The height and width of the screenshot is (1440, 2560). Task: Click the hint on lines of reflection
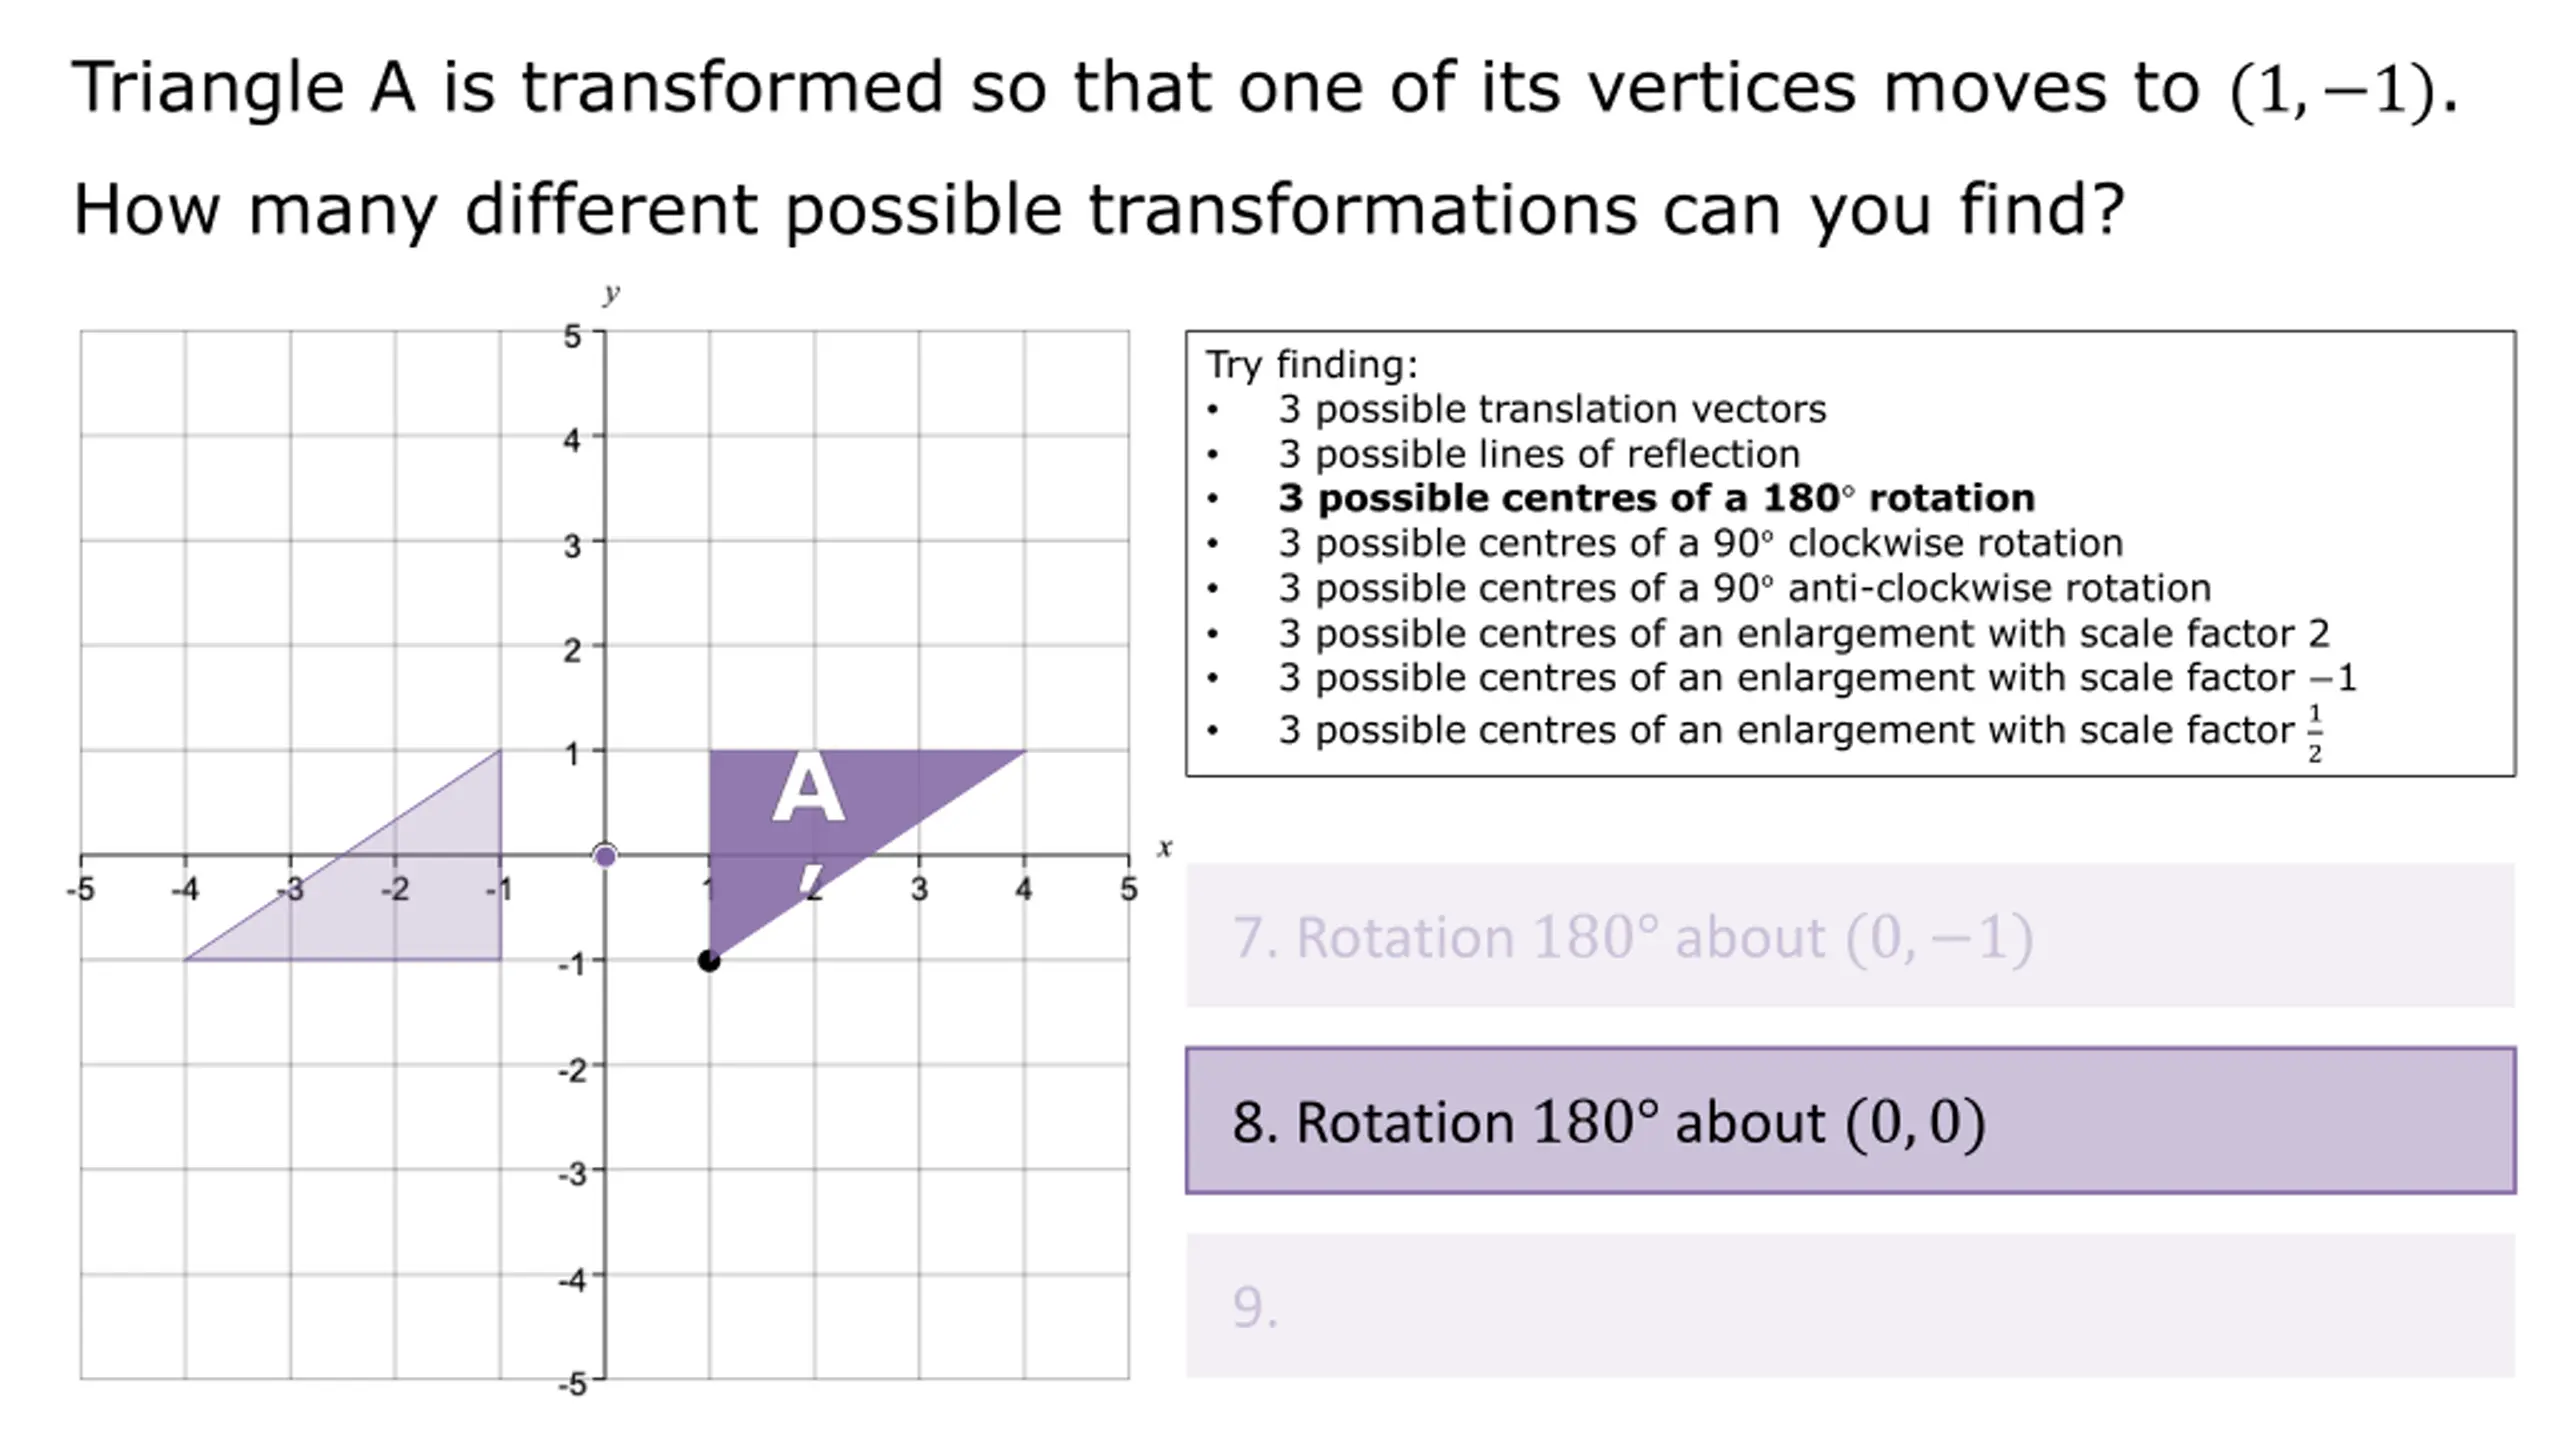tap(1539, 454)
